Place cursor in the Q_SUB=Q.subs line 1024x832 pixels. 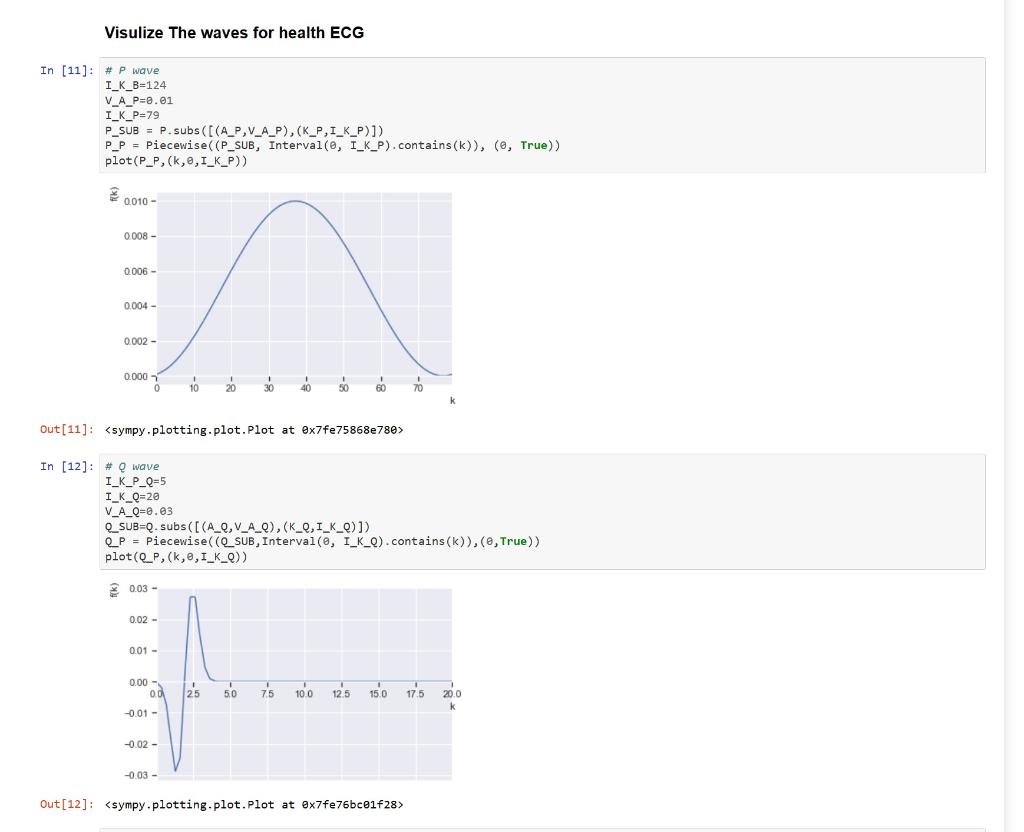coord(238,526)
